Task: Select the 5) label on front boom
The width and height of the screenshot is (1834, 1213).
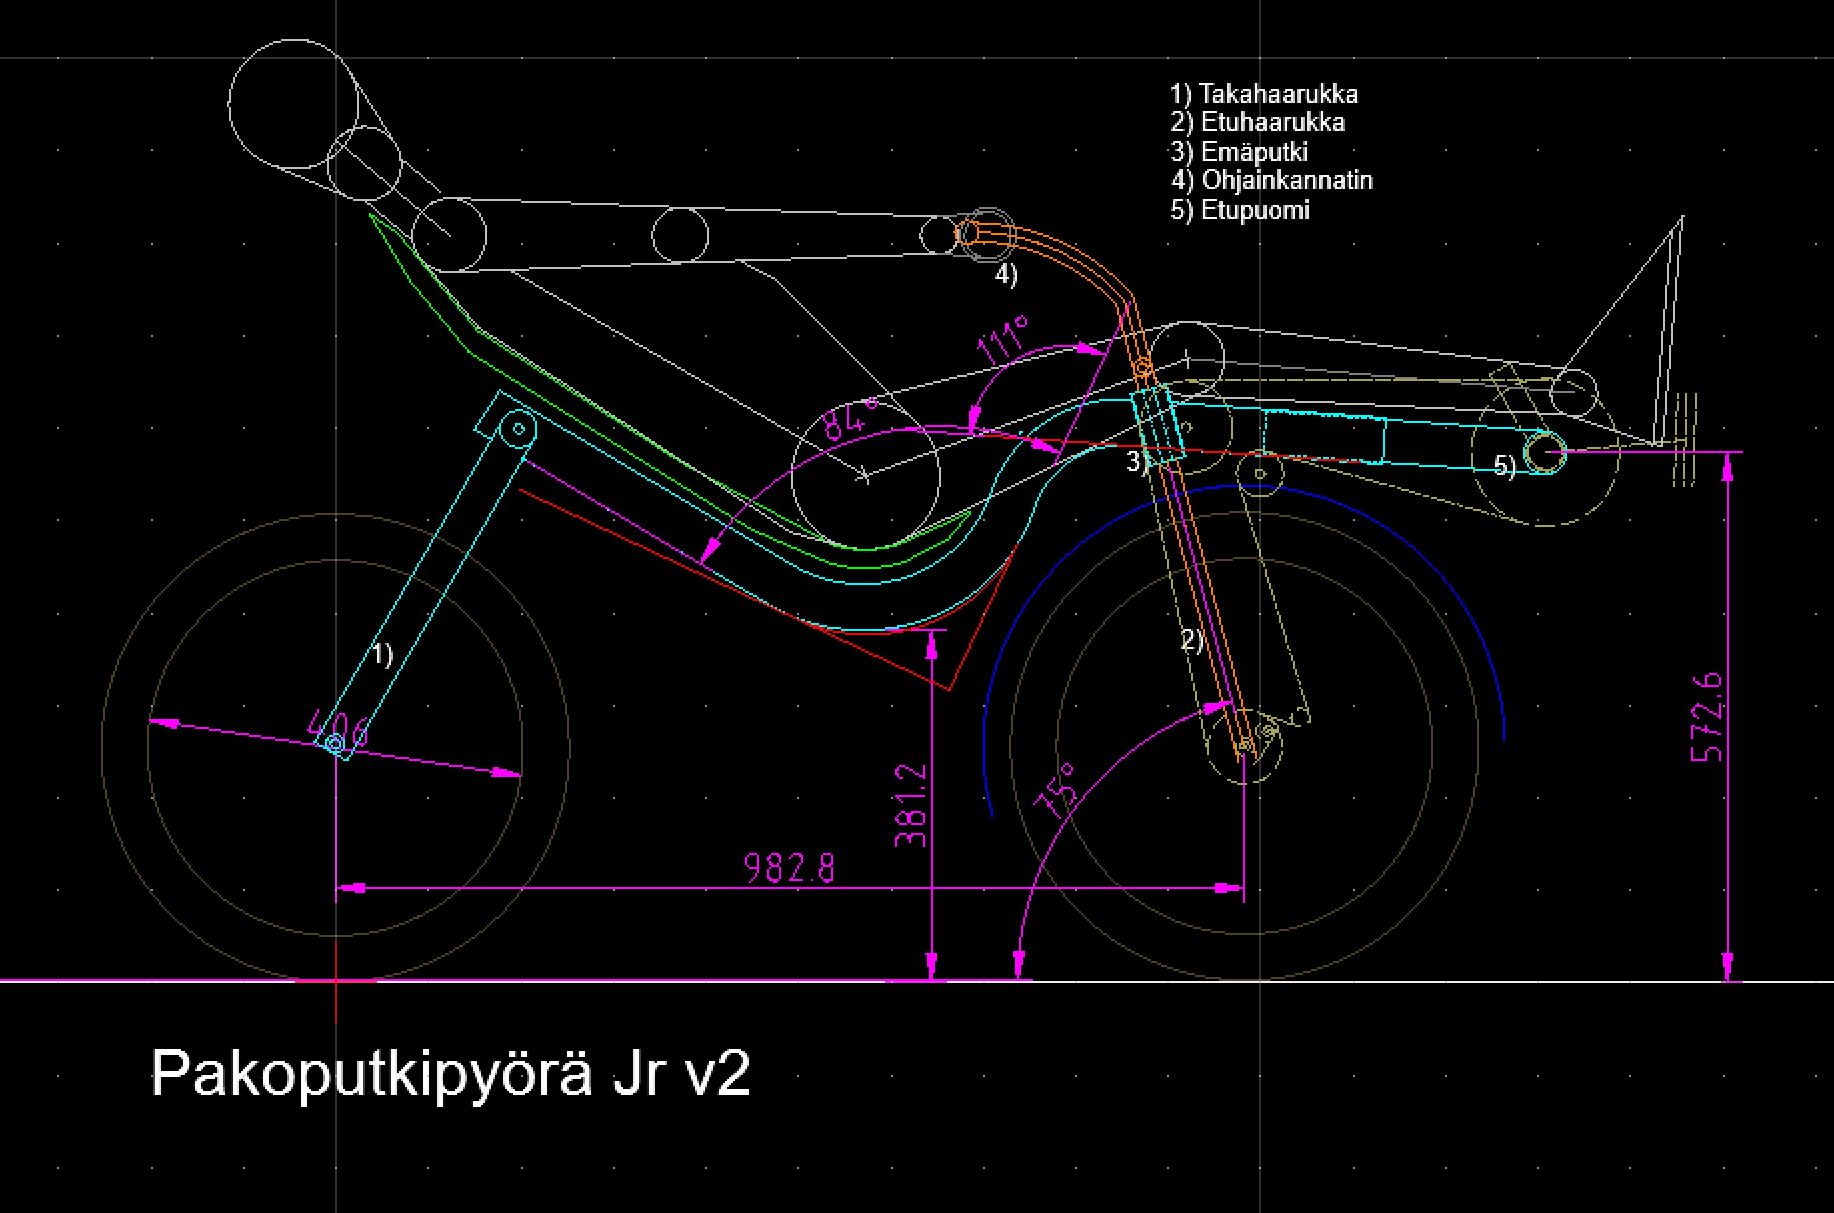Action: pyautogui.click(x=1504, y=466)
